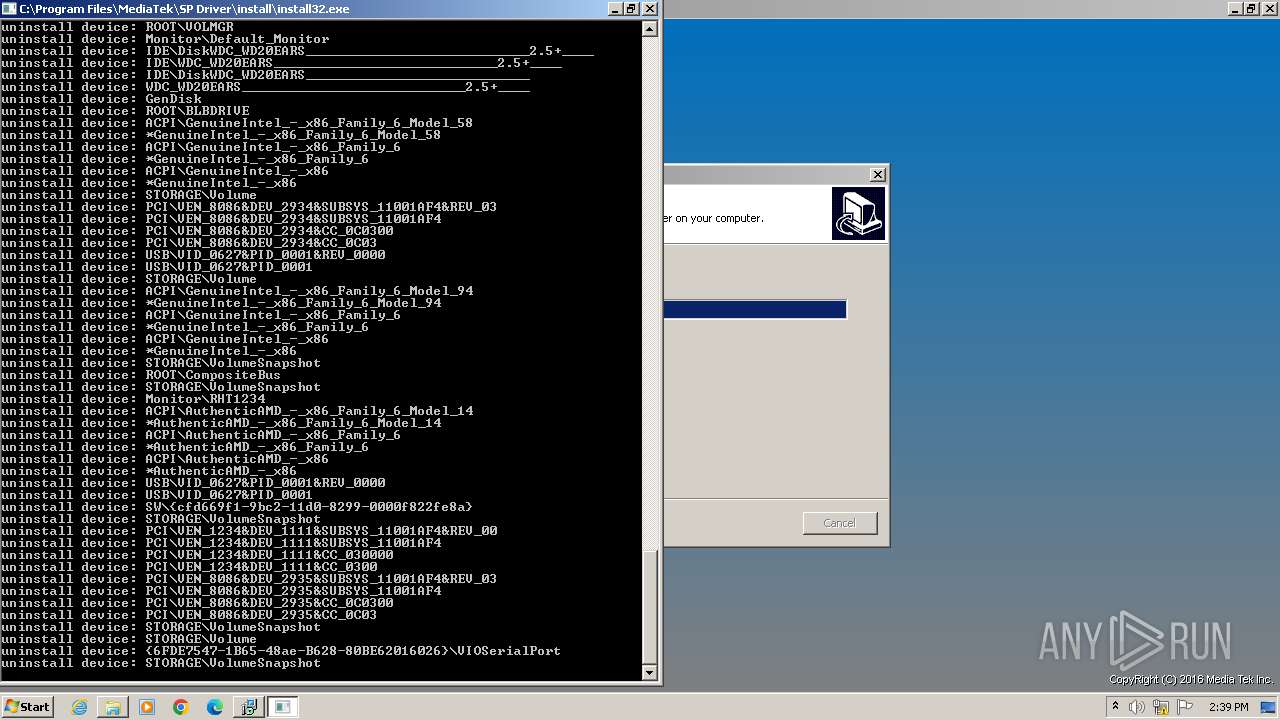The image size is (1280, 720).
Task: Open Internet Explorer from the taskbar
Action: pyautogui.click(x=79, y=707)
